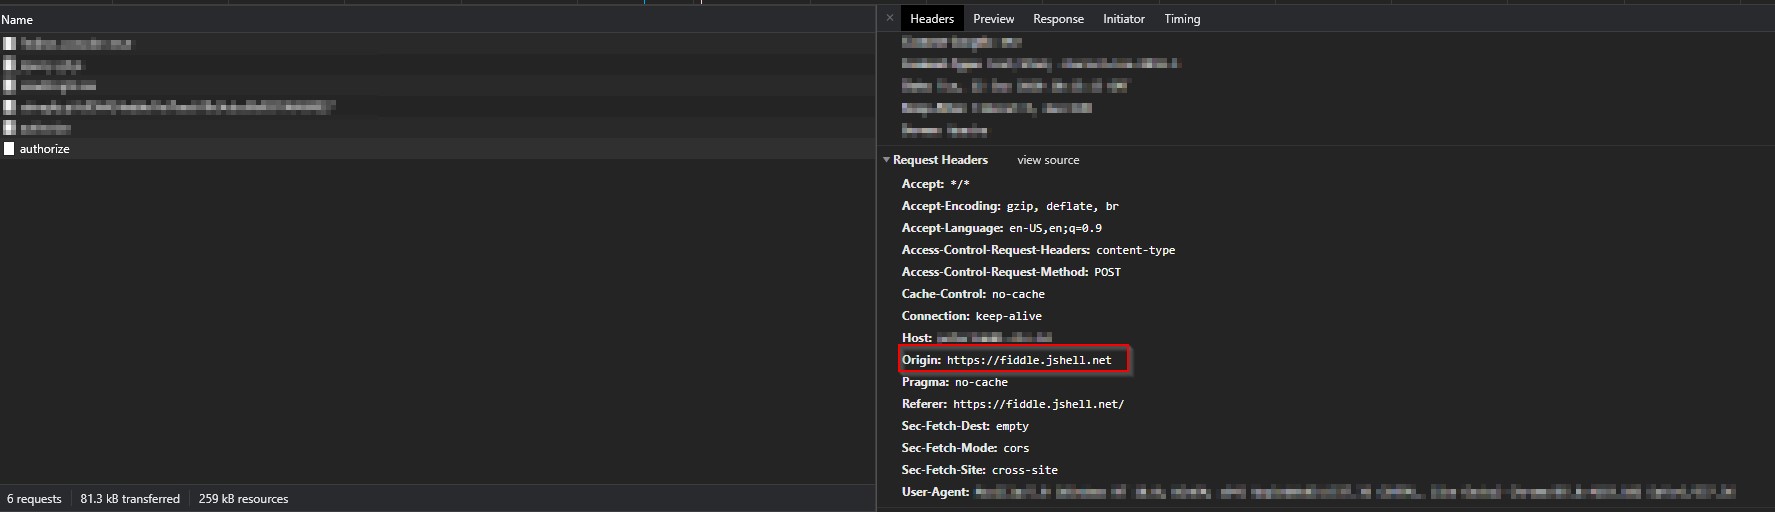Click the 6 requests status text

point(34,499)
